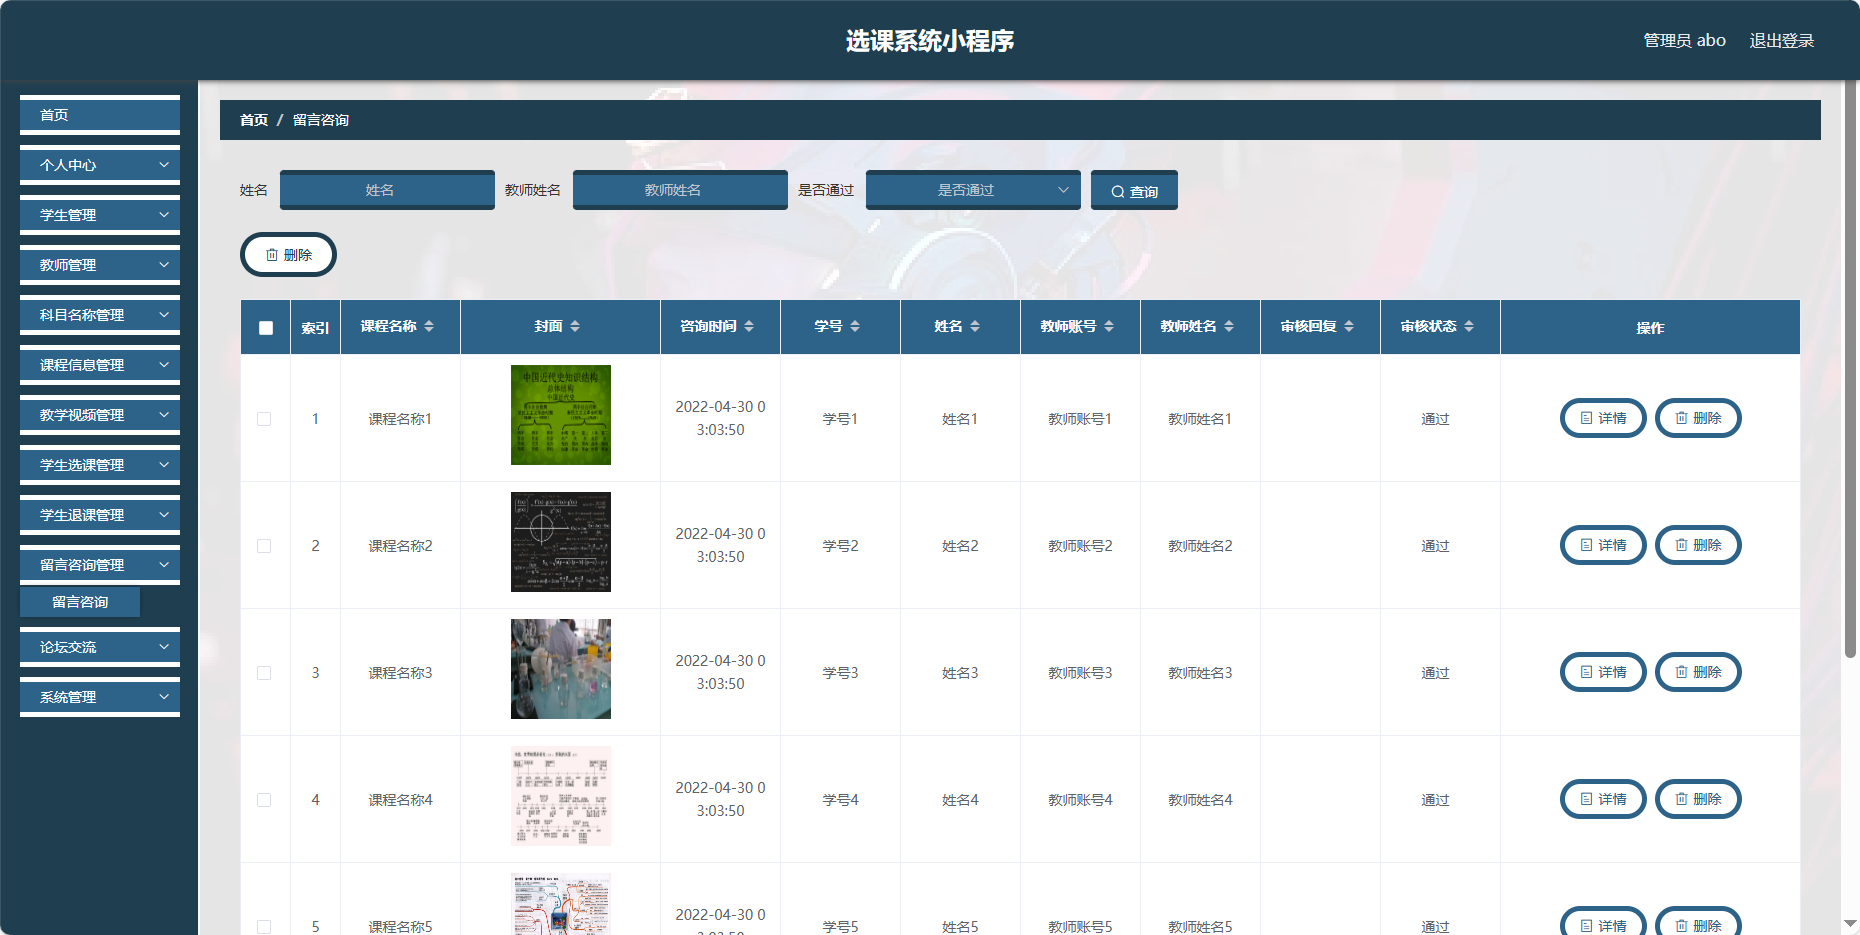Sort table by 课程名称 column arrows
This screenshot has width=1860, height=935.
point(429,326)
